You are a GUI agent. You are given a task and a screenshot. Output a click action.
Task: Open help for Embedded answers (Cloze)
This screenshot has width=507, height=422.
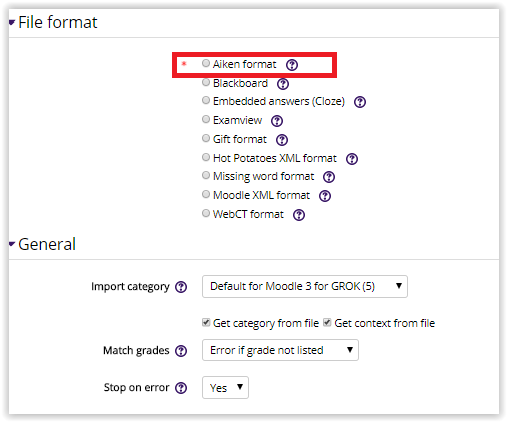pyautogui.click(x=360, y=102)
